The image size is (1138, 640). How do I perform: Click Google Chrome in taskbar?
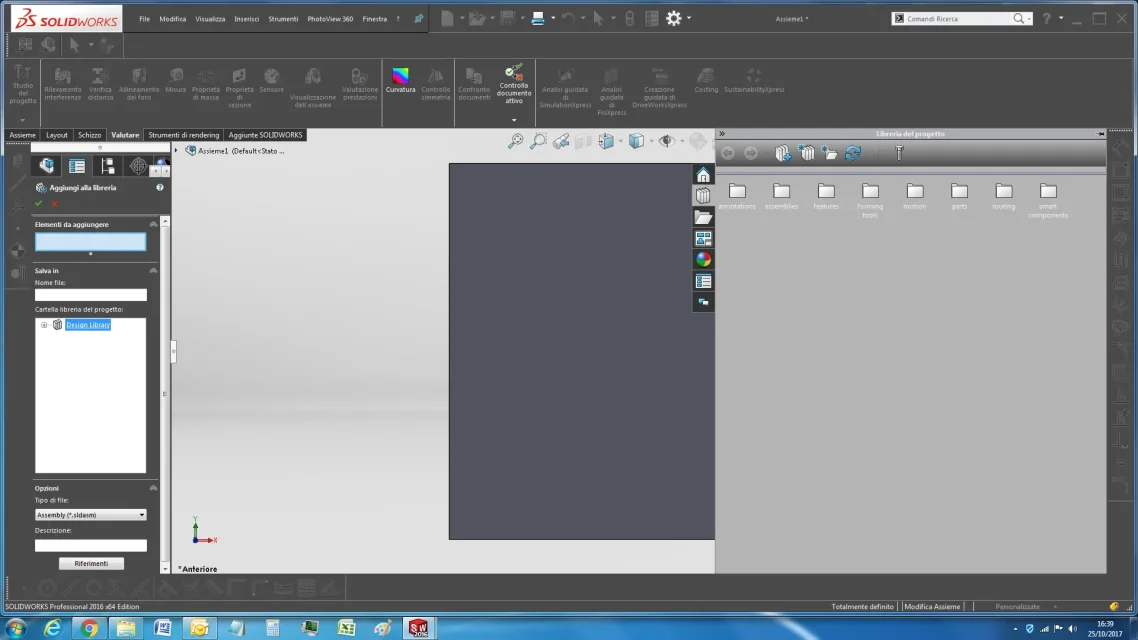[89, 628]
